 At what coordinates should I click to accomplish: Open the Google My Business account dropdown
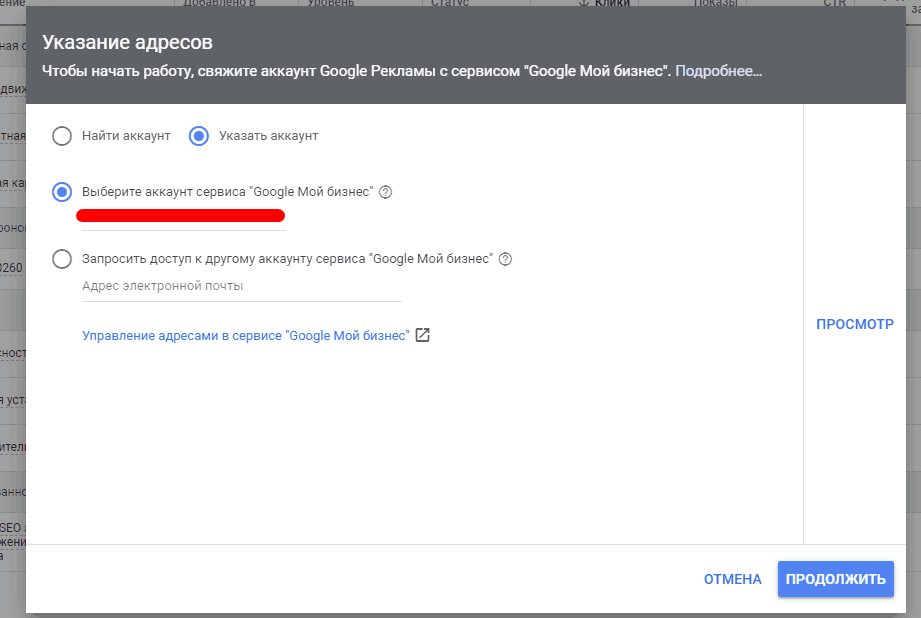[180, 218]
